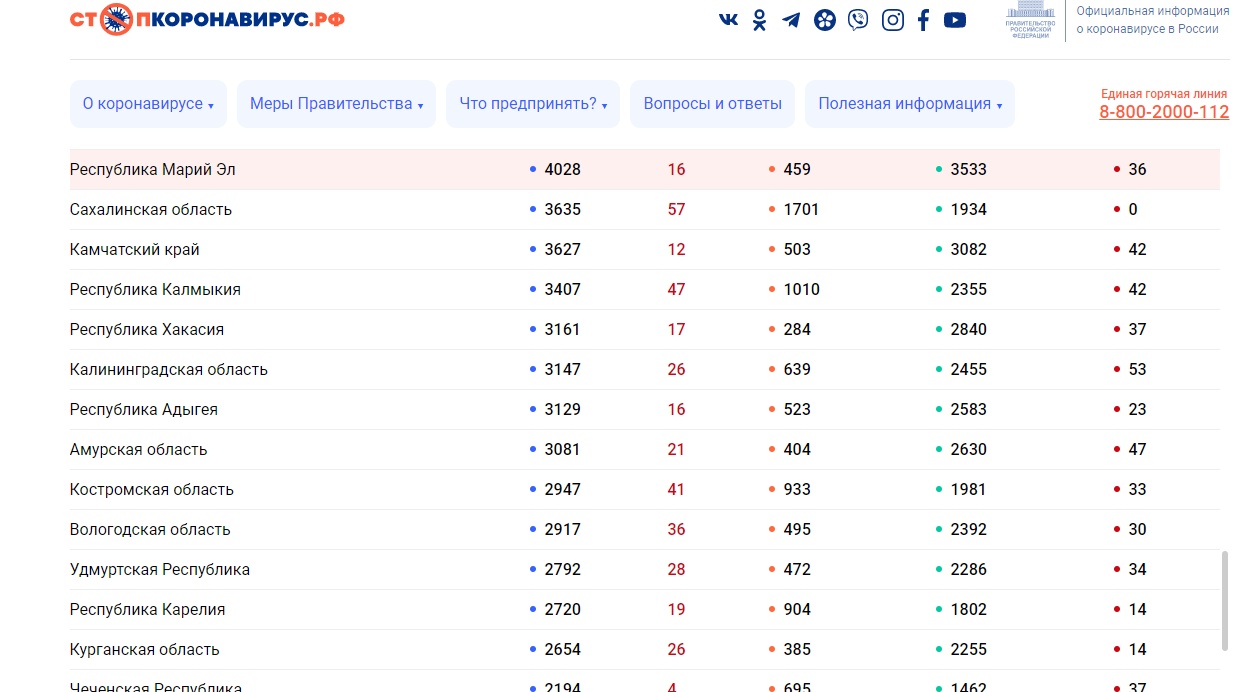This screenshot has width=1245, height=692.
Task: Click the Odnoklassniki icon
Action: (759, 20)
